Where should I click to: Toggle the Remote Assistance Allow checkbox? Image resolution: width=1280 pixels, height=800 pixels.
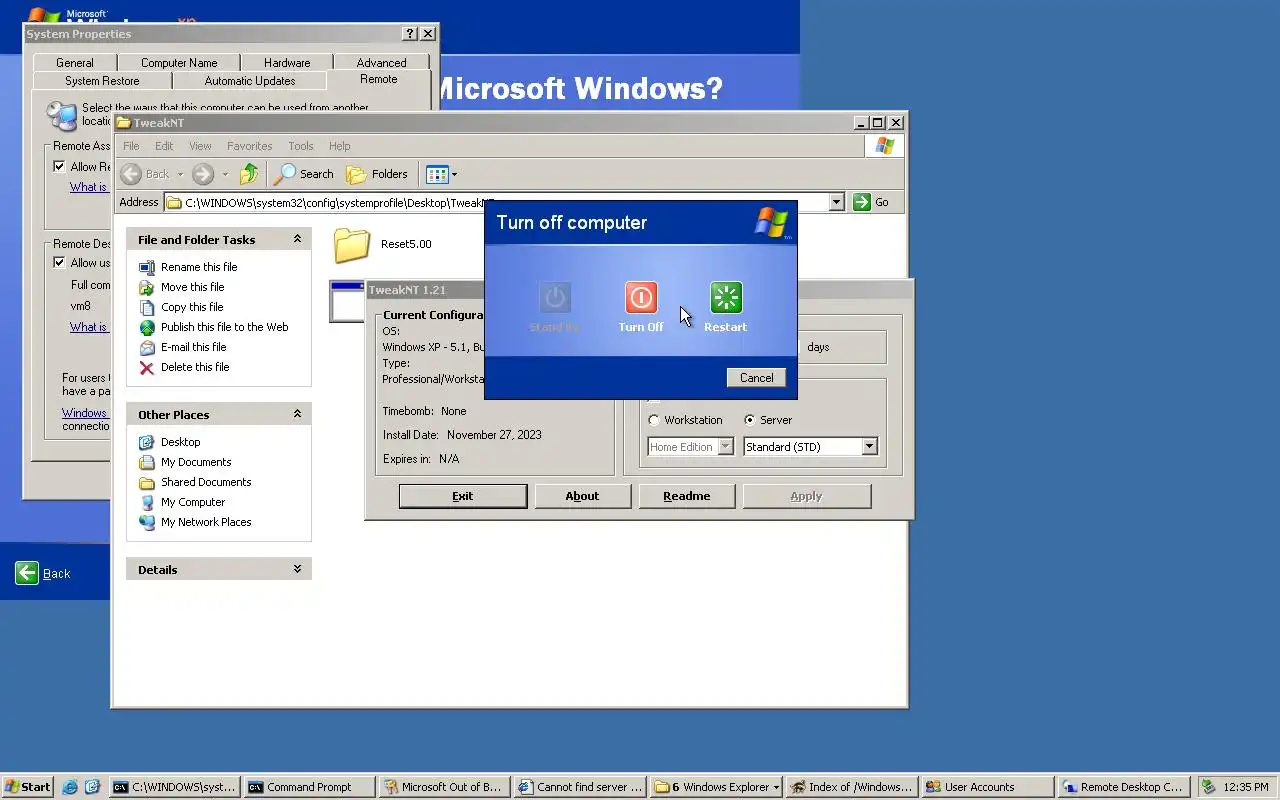point(59,167)
